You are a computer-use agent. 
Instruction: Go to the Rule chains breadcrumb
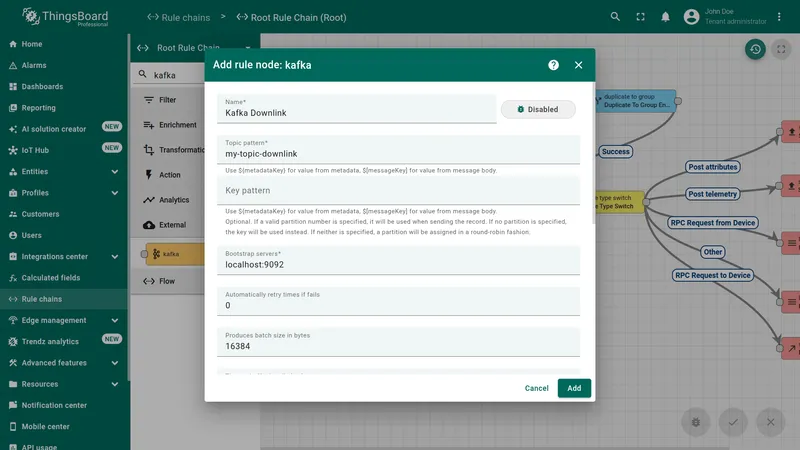pos(179,17)
